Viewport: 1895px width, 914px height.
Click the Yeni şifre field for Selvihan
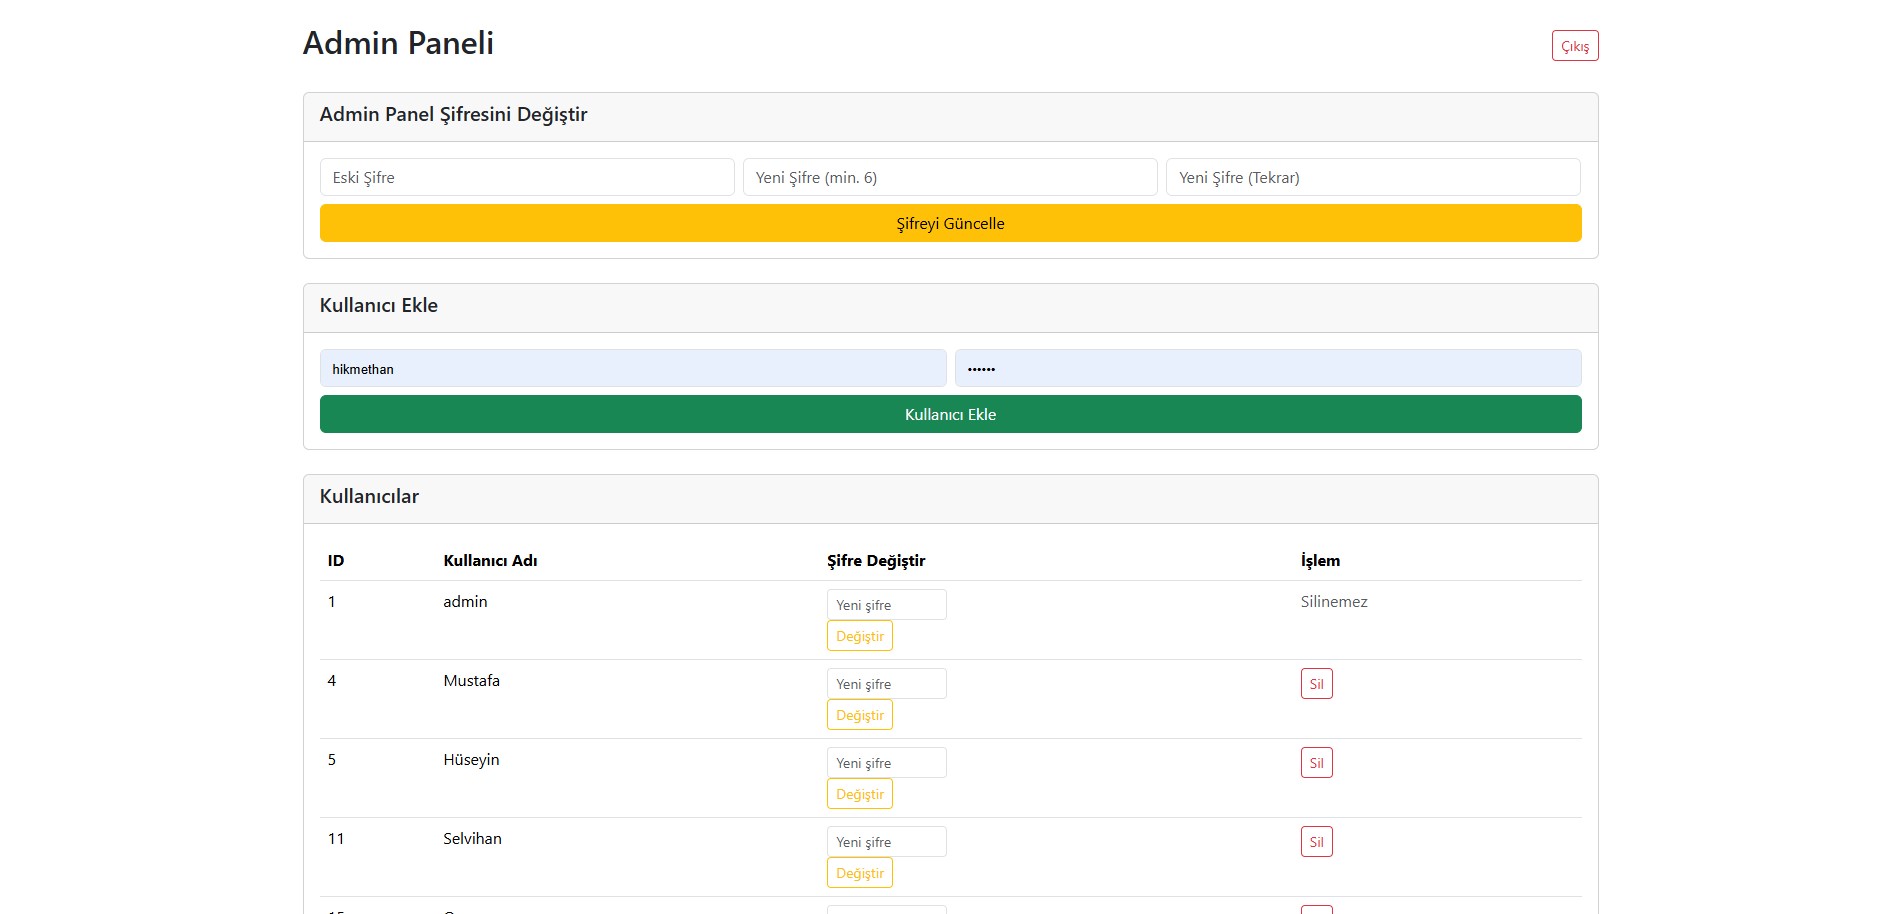click(x=886, y=842)
